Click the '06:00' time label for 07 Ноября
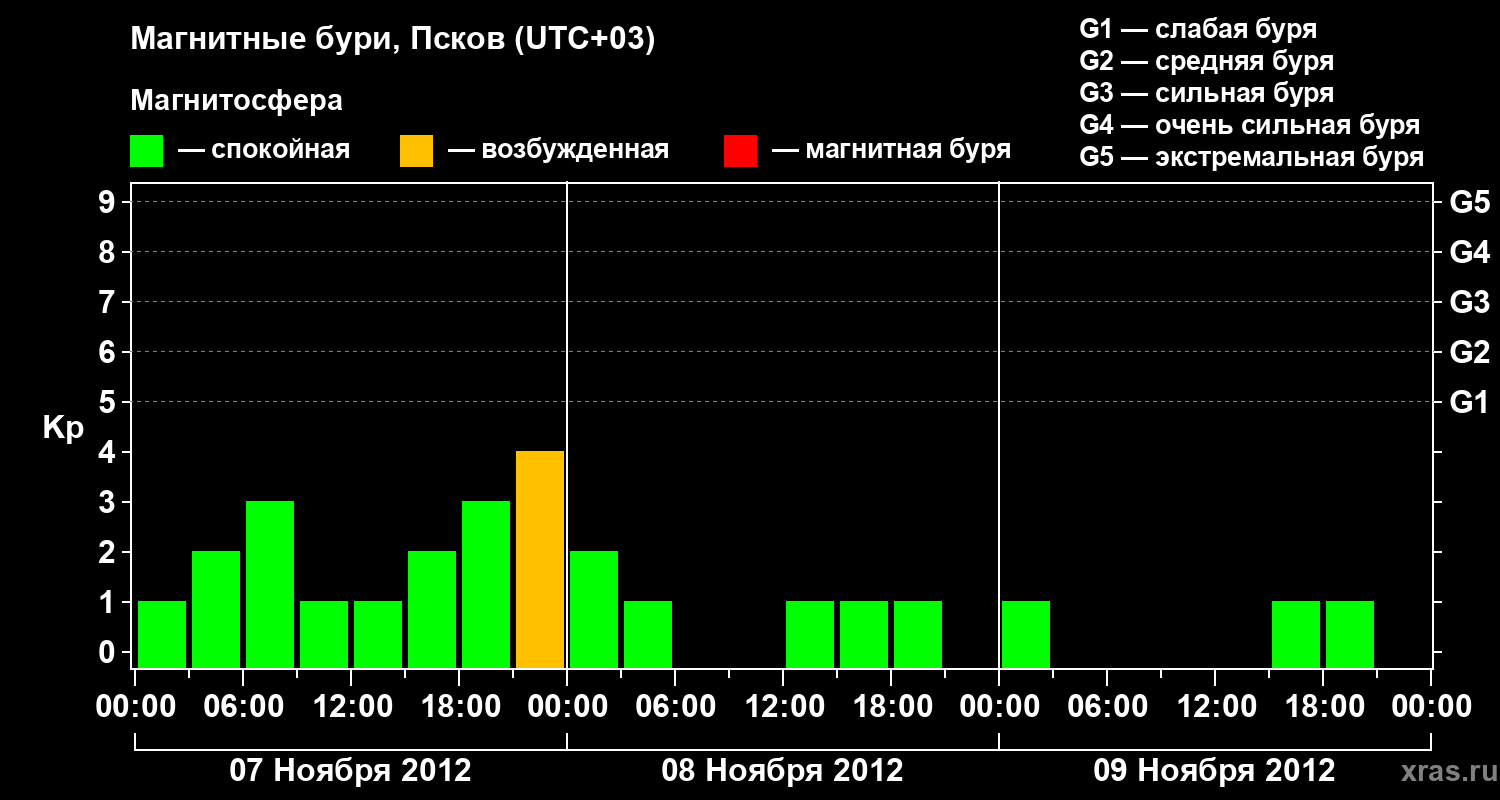 243,707
